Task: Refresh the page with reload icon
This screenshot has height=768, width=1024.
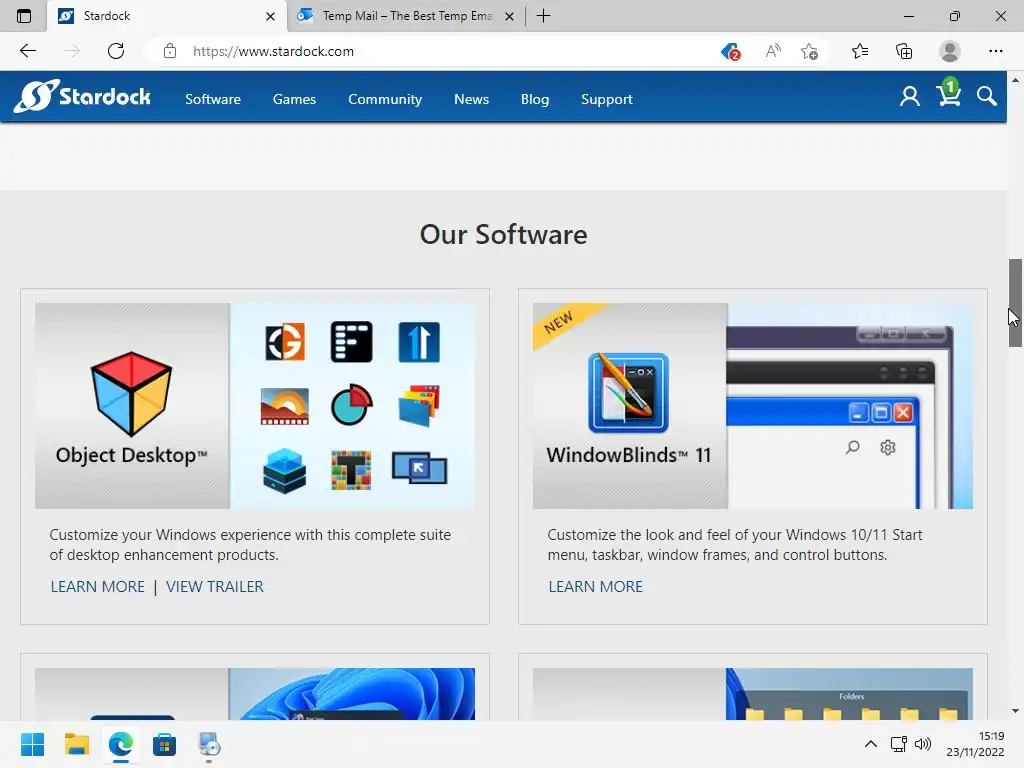Action: pos(116,51)
